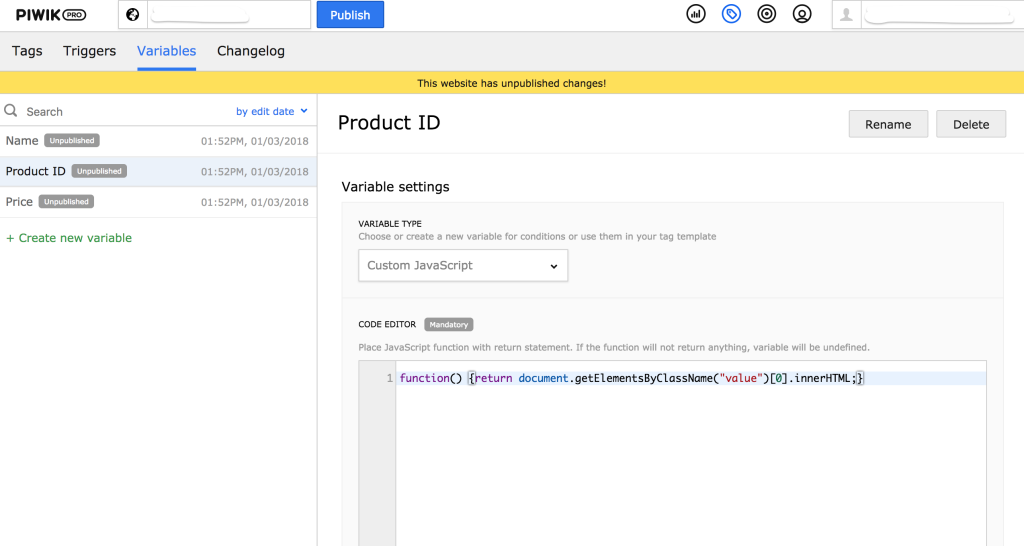Image resolution: width=1024 pixels, height=546 pixels.
Task: Click inside the code editor line 1
Action: click(691, 378)
